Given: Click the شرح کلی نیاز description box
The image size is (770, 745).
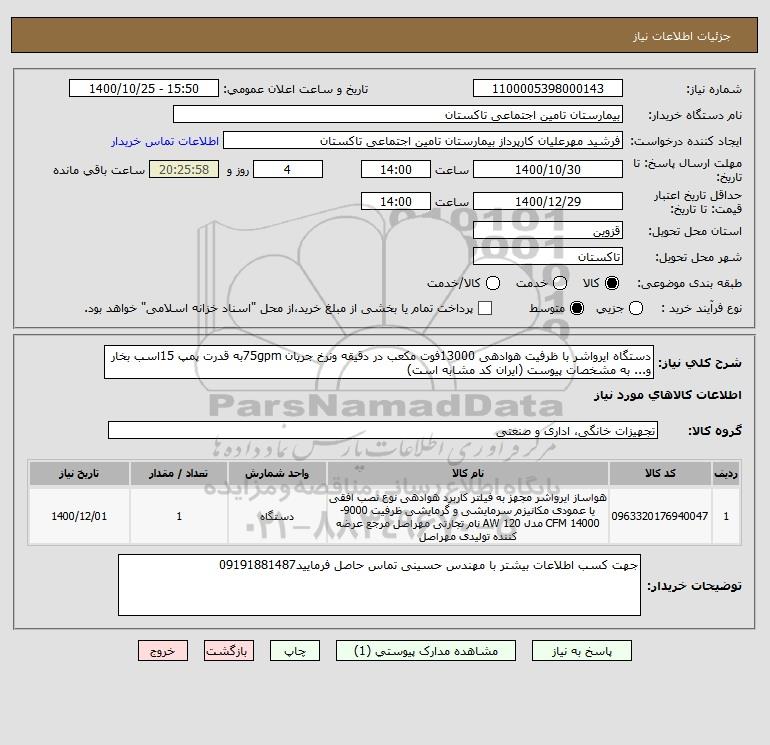Looking at the screenshot, I should pos(379,362).
